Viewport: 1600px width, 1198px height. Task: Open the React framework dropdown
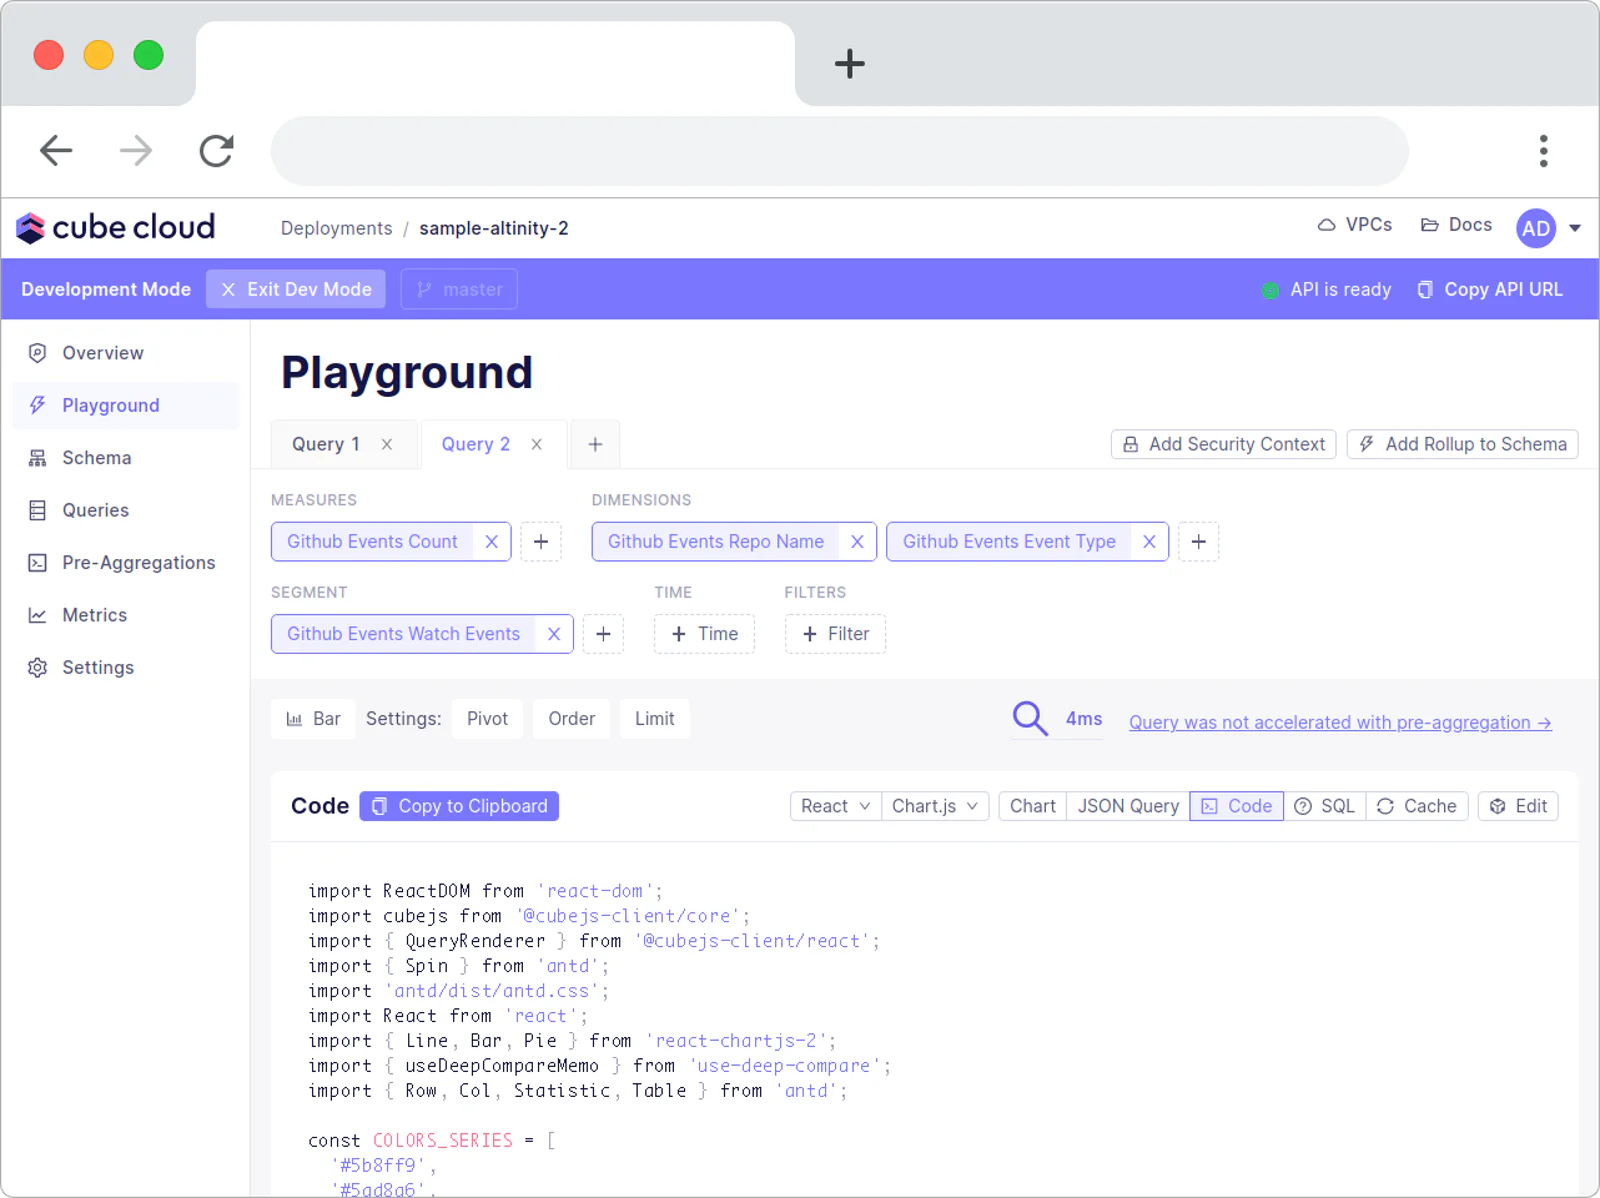[835, 806]
